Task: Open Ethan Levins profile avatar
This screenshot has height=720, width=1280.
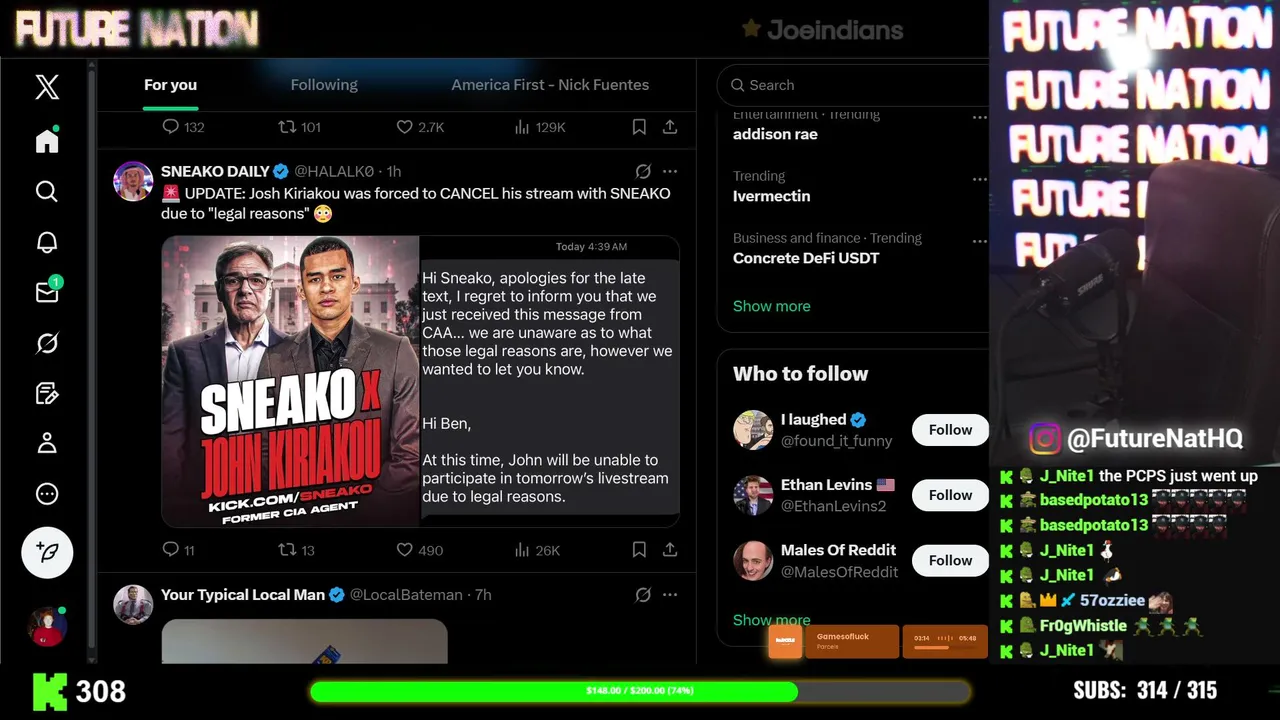Action: [x=753, y=495]
